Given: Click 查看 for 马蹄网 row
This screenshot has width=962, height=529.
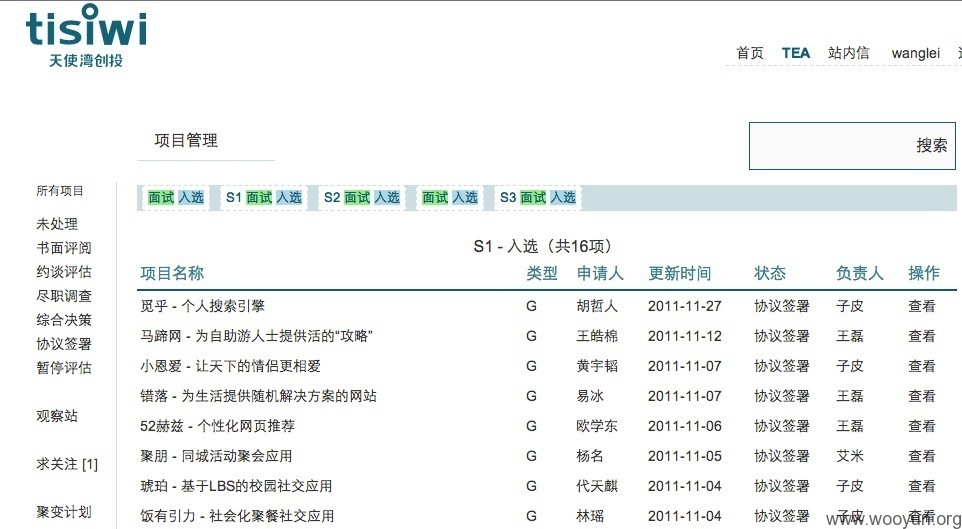Looking at the screenshot, I should (922, 336).
